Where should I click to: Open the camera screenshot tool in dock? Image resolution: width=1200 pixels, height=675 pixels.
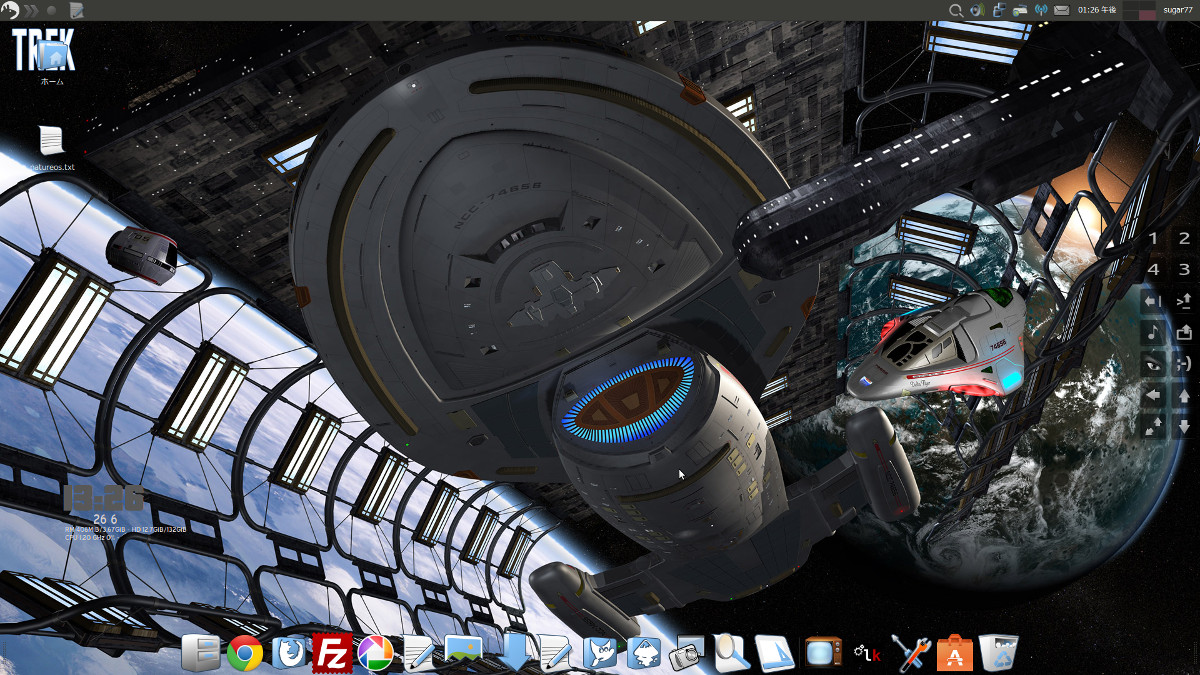coord(688,653)
